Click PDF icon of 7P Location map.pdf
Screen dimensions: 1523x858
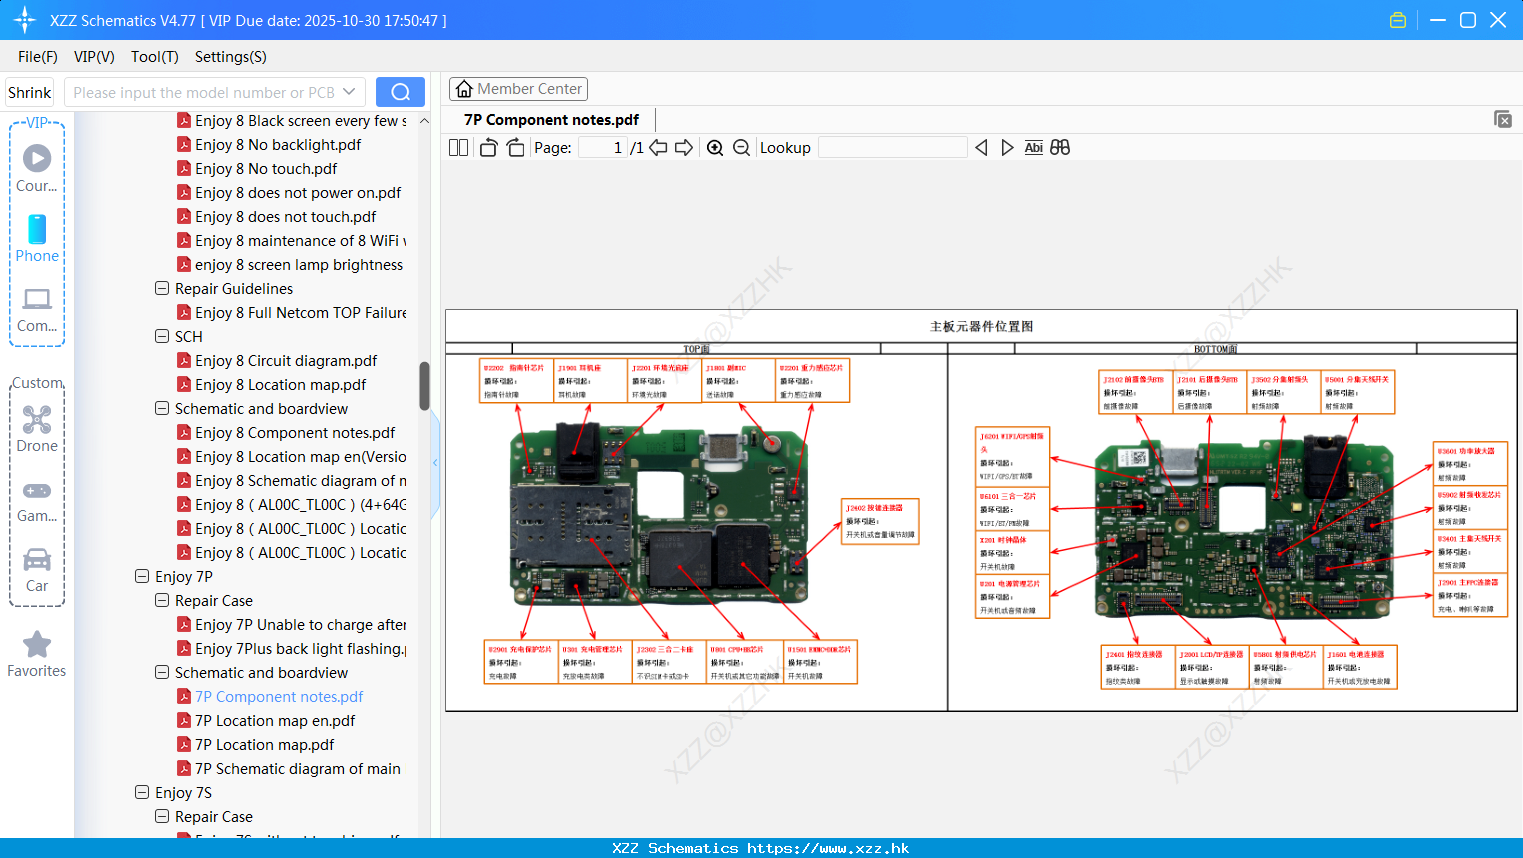tap(184, 744)
